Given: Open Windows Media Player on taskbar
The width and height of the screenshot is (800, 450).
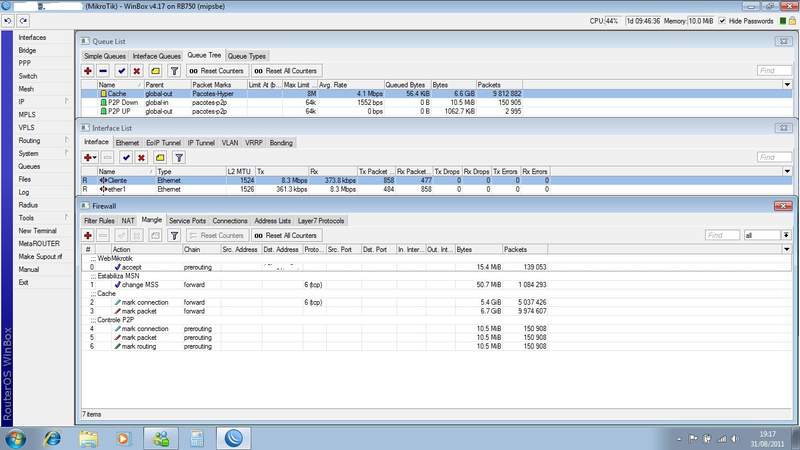Looking at the screenshot, I should point(123,438).
